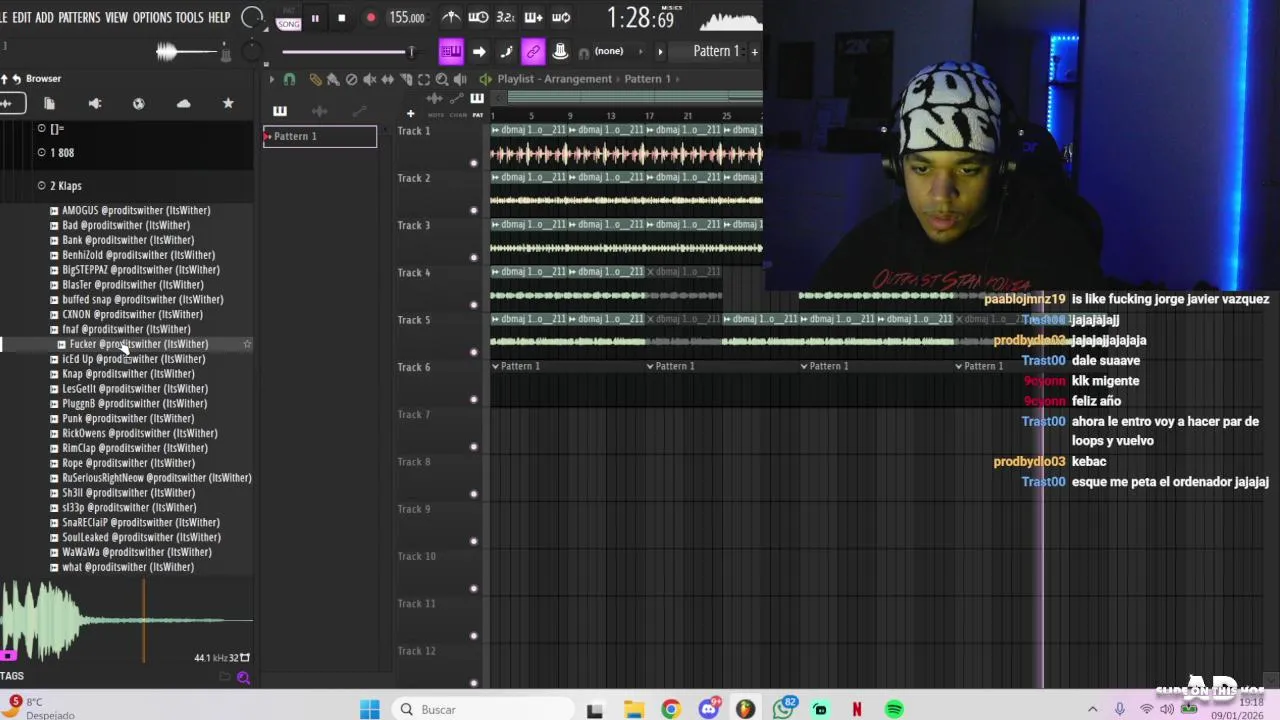Select the playlist playback speaker tool
The width and height of the screenshot is (1280, 720).
click(x=460, y=79)
